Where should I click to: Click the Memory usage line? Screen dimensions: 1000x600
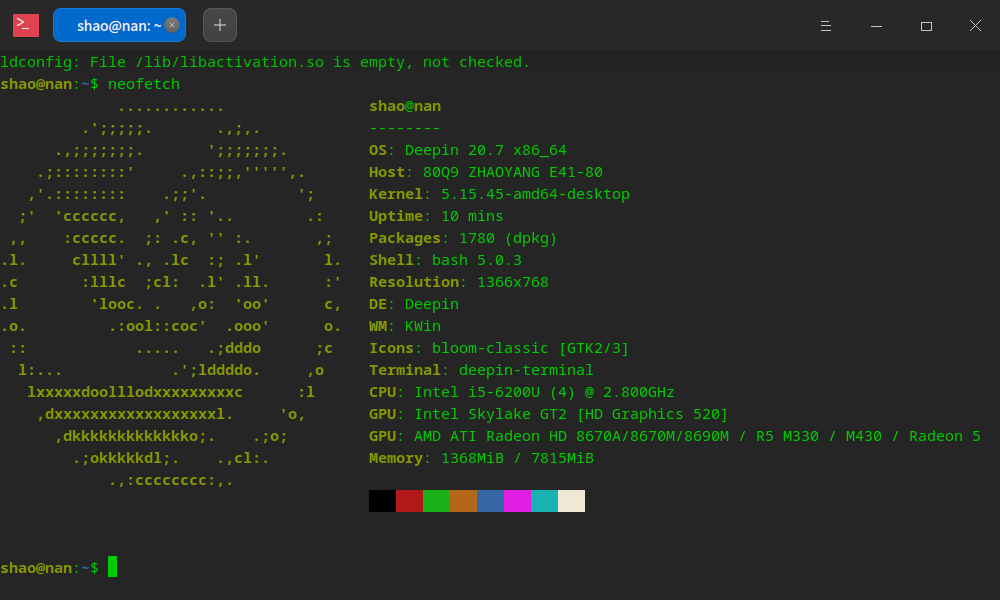[480, 458]
